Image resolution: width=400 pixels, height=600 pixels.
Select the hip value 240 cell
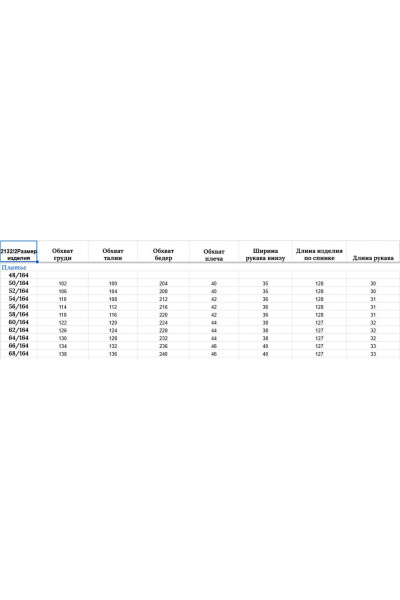point(163,354)
